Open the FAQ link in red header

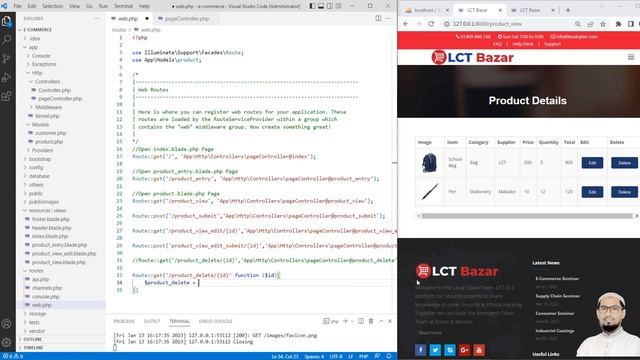point(497,44)
